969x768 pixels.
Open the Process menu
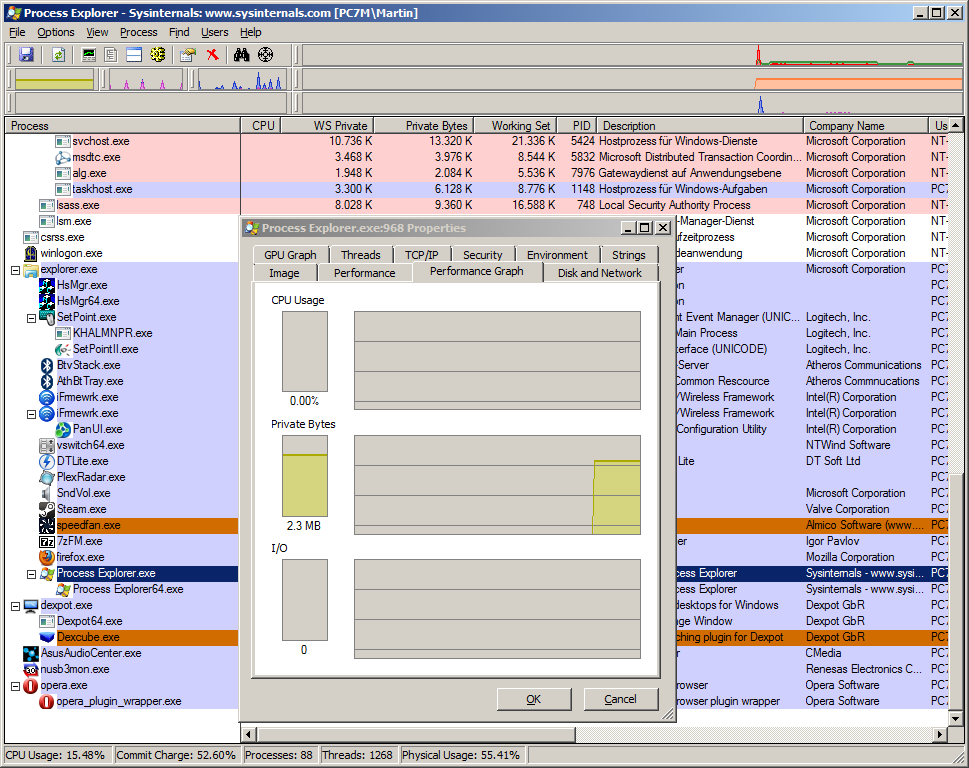(x=138, y=32)
